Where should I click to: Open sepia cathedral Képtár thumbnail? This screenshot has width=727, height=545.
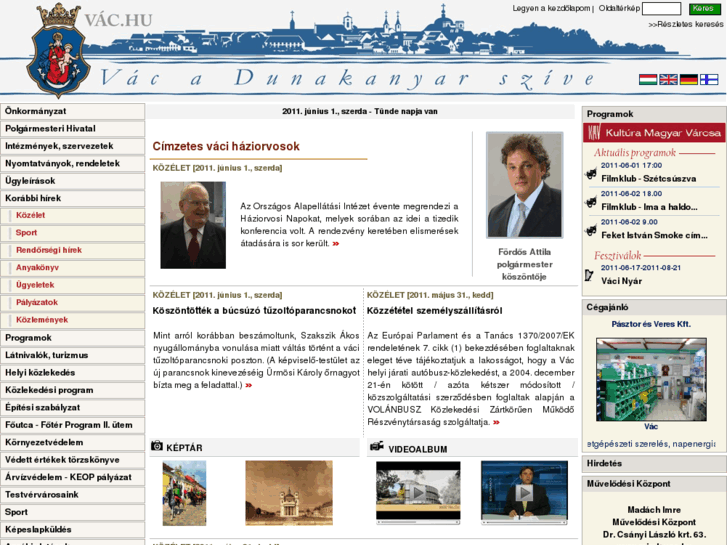click(x=289, y=493)
